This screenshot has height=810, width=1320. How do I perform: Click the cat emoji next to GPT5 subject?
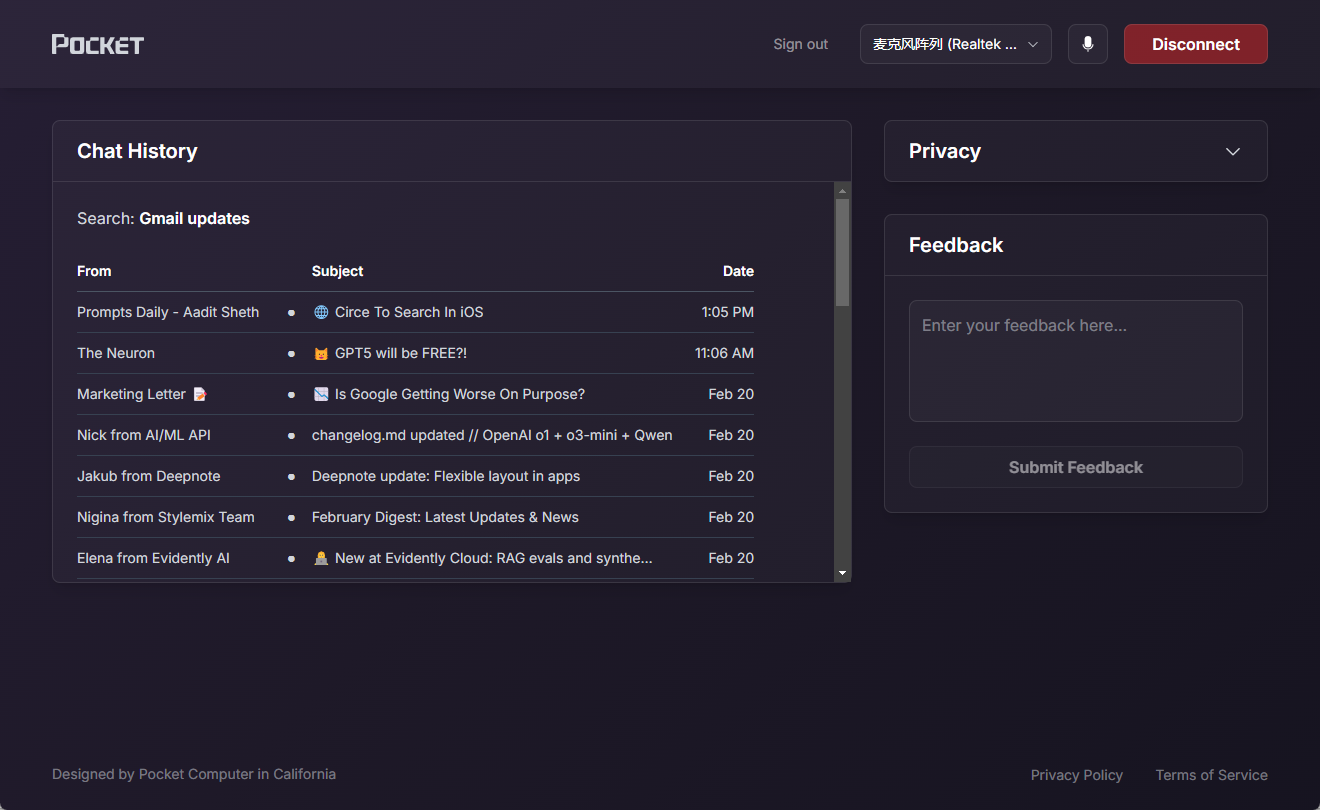(x=321, y=353)
